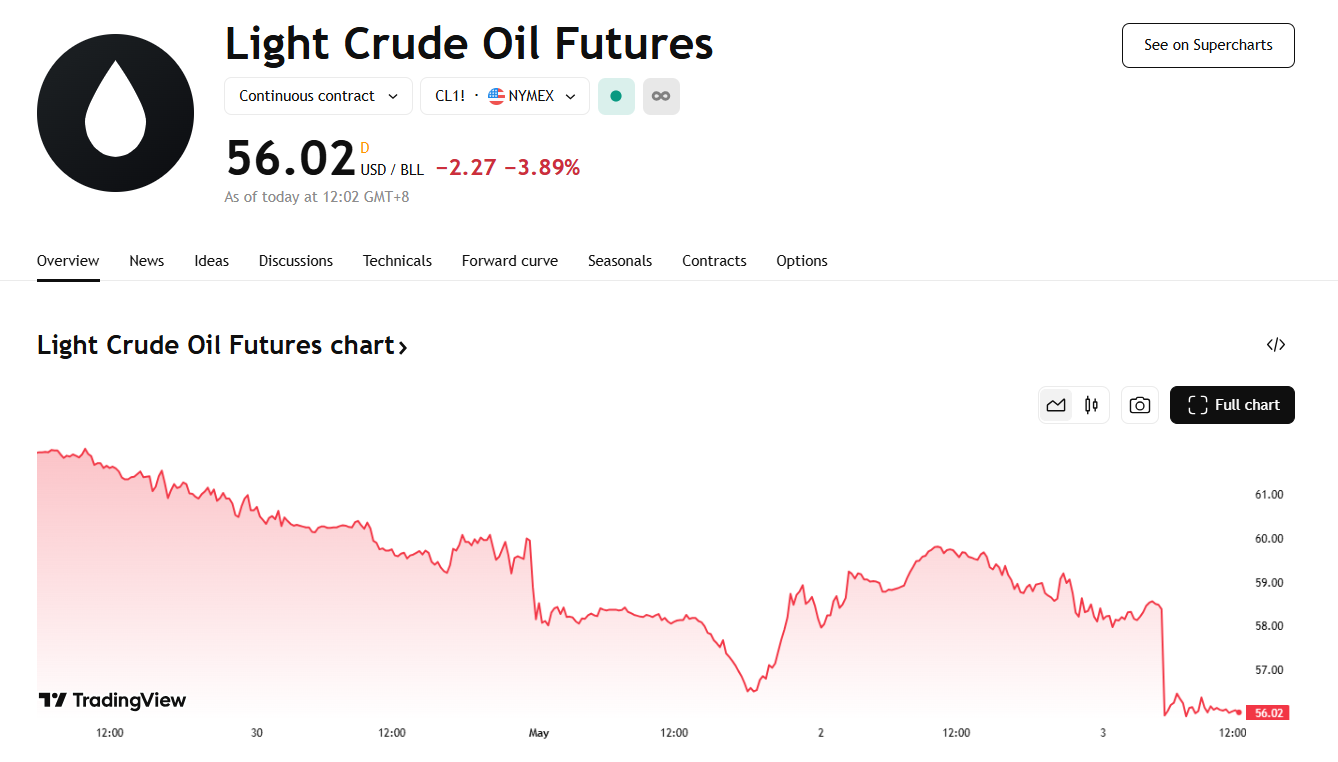Open the Light Crude Oil Futures chart link
Image resolution: width=1338 pixels, height=762 pixels.
222,346
